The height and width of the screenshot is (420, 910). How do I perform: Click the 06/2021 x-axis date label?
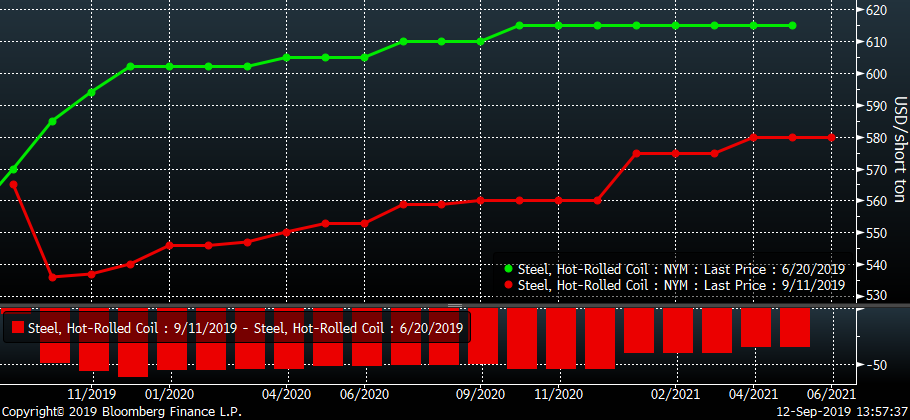click(831, 393)
